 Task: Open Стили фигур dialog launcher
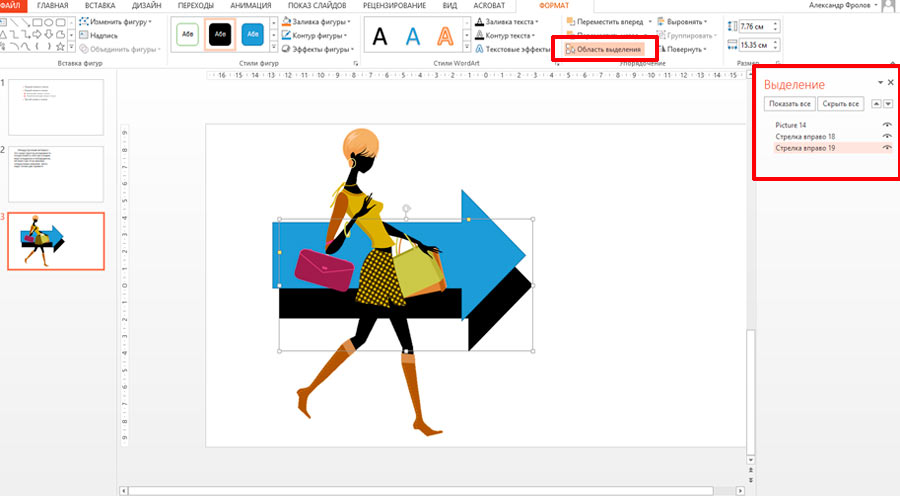(x=356, y=63)
